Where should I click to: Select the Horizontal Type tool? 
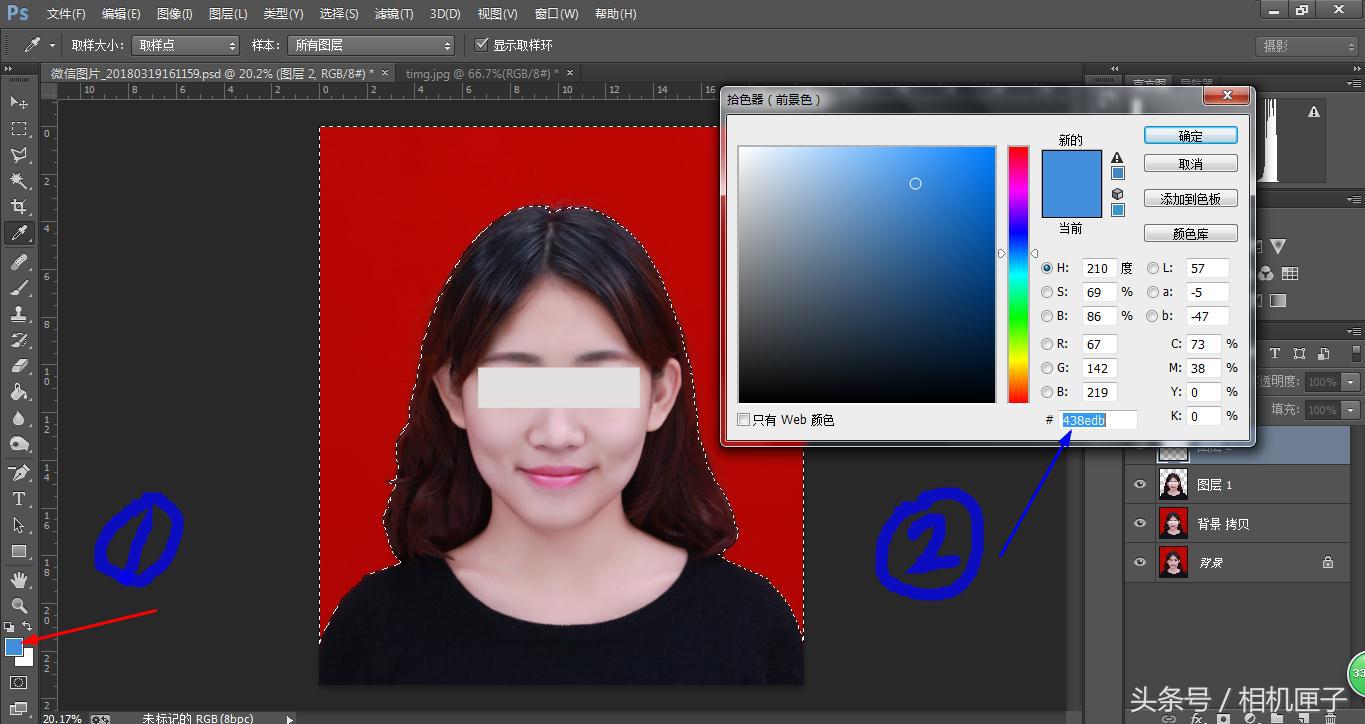click(x=18, y=497)
